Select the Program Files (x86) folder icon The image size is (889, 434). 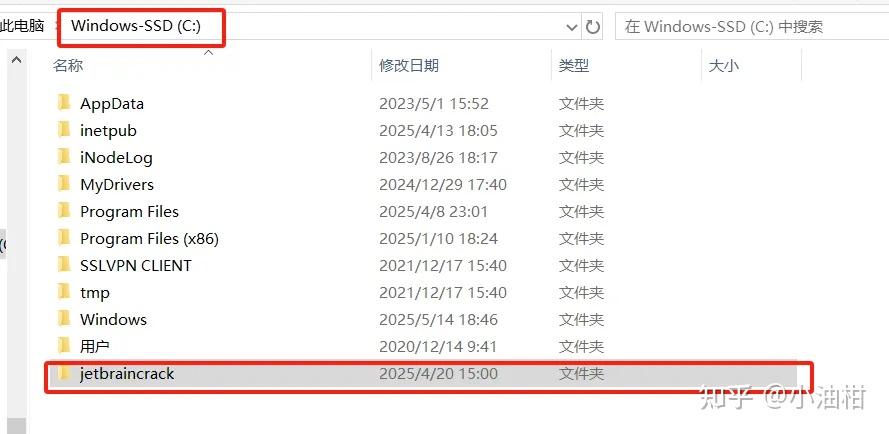pos(64,238)
